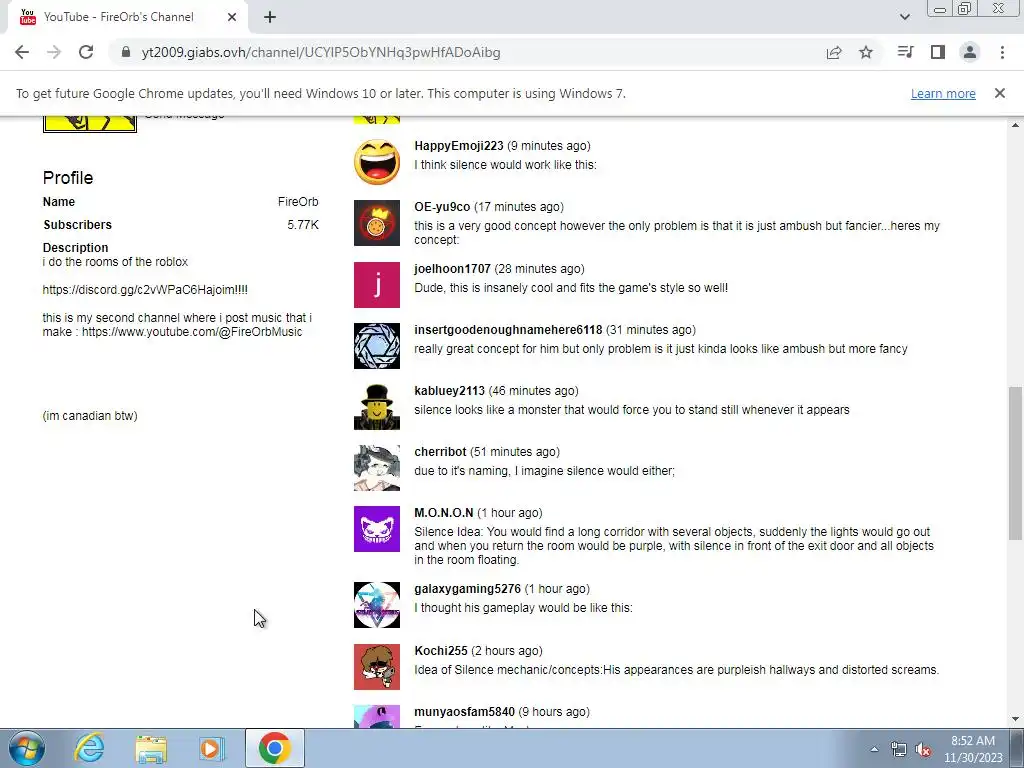1024x768 pixels.
Task: Open the Windows Start menu
Action: click(26, 748)
